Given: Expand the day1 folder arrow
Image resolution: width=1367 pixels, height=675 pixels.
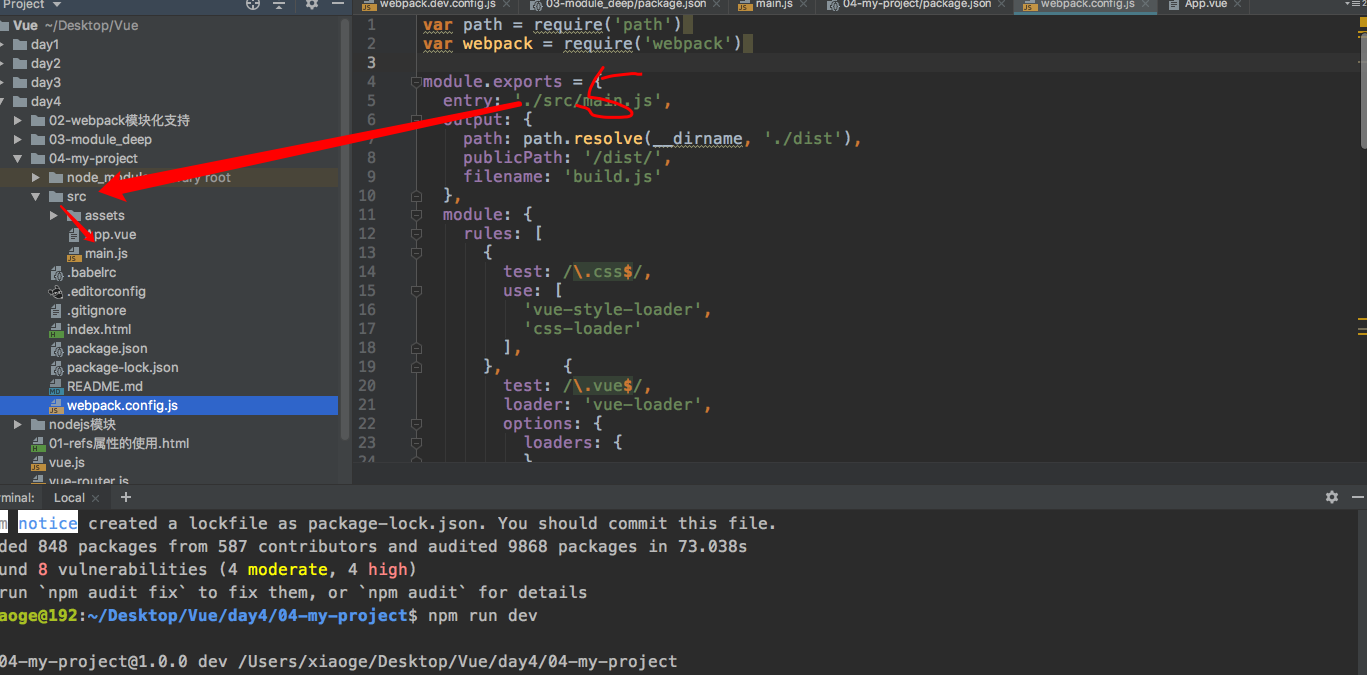Looking at the screenshot, I should (4, 45).
